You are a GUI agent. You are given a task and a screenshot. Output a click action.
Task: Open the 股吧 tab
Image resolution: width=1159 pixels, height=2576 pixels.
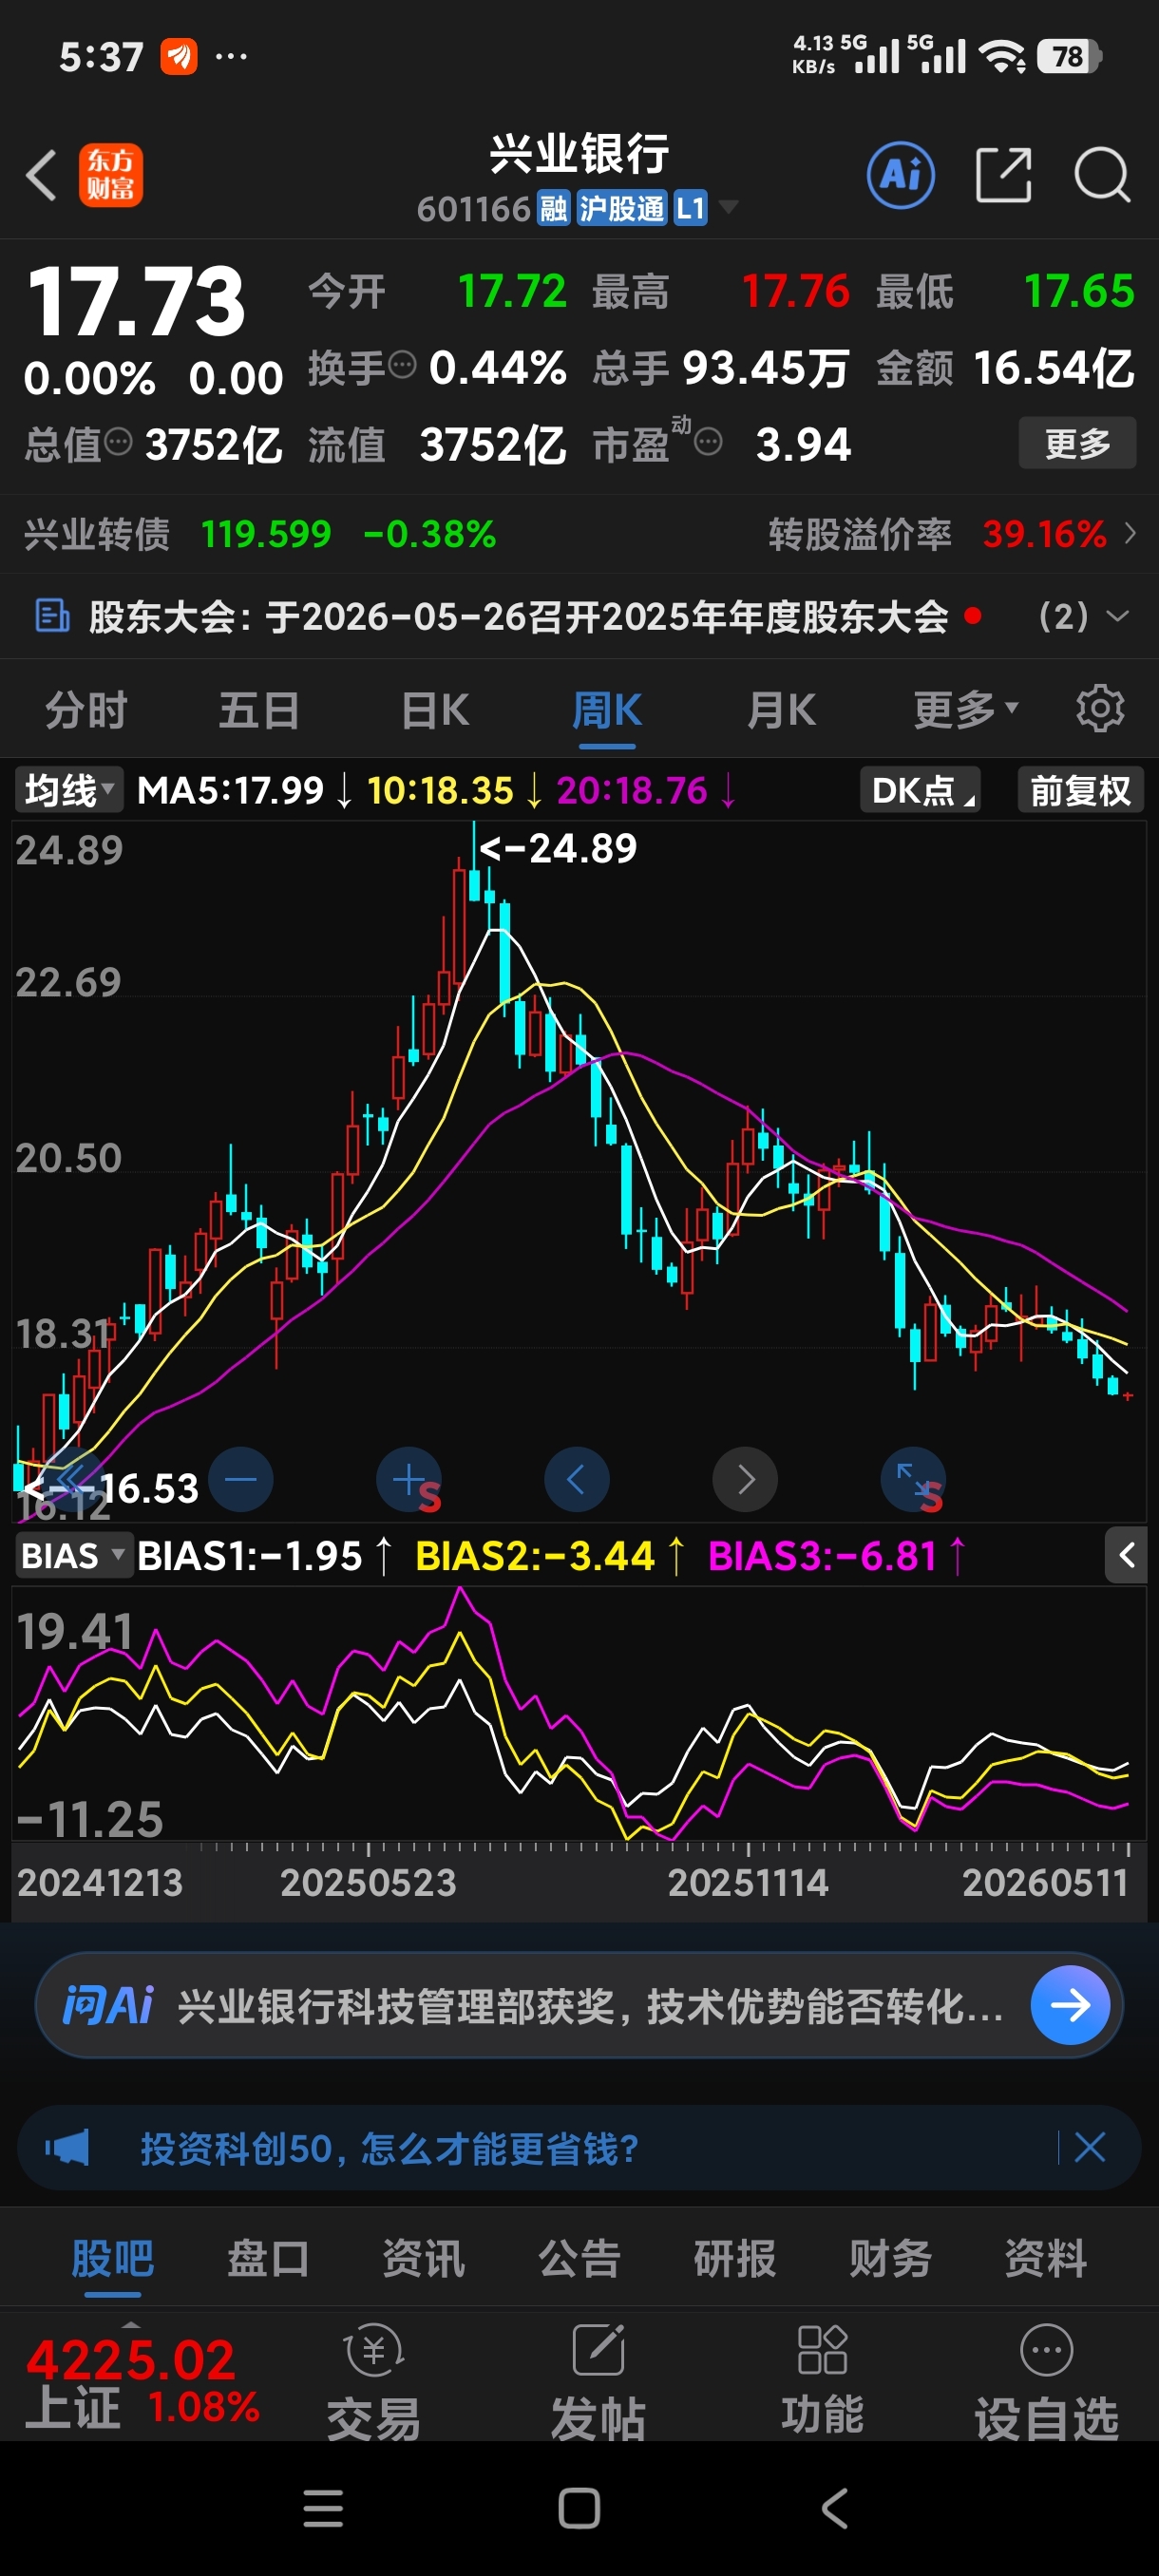tap(113, 2258)
